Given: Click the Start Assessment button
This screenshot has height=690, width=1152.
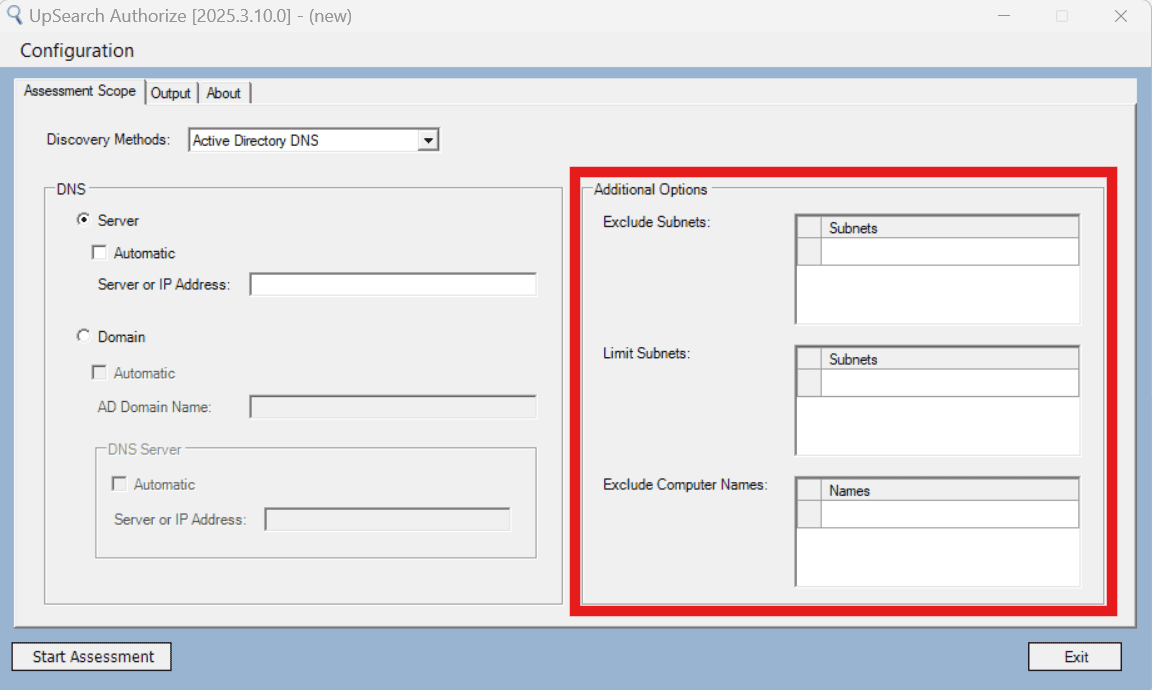Looking at the screenshot, I should (x=91, y=656).
